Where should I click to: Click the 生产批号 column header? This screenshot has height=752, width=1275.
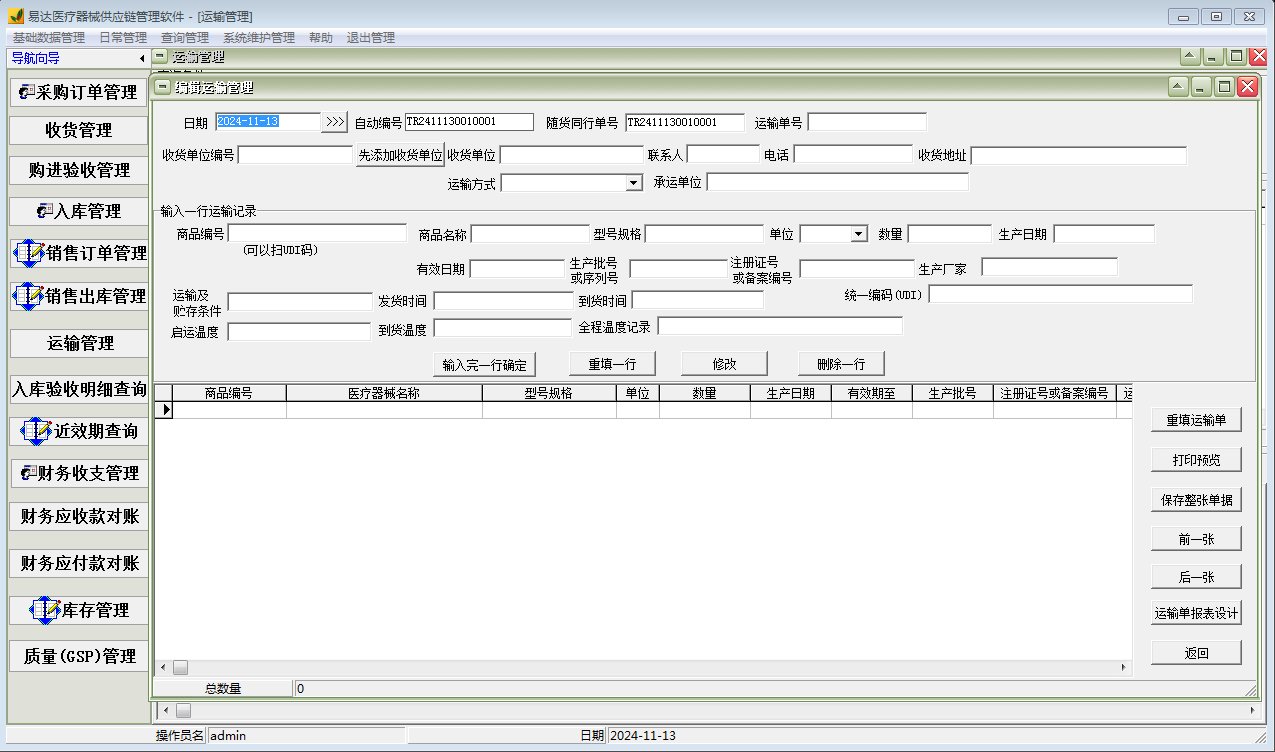pos(952,393)
